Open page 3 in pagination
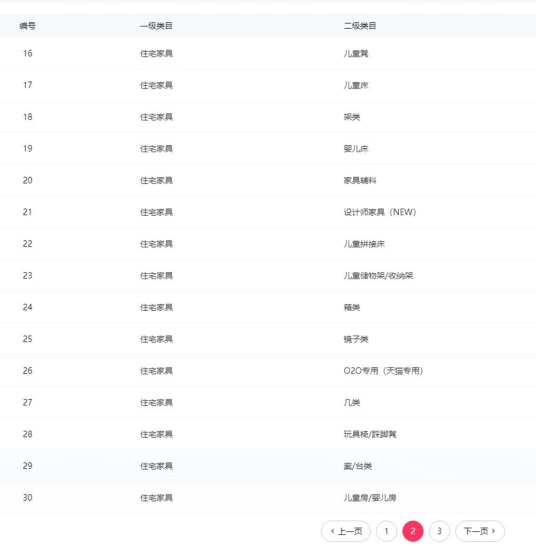This screenshot has height=550, width=536. tap(439, 531)
